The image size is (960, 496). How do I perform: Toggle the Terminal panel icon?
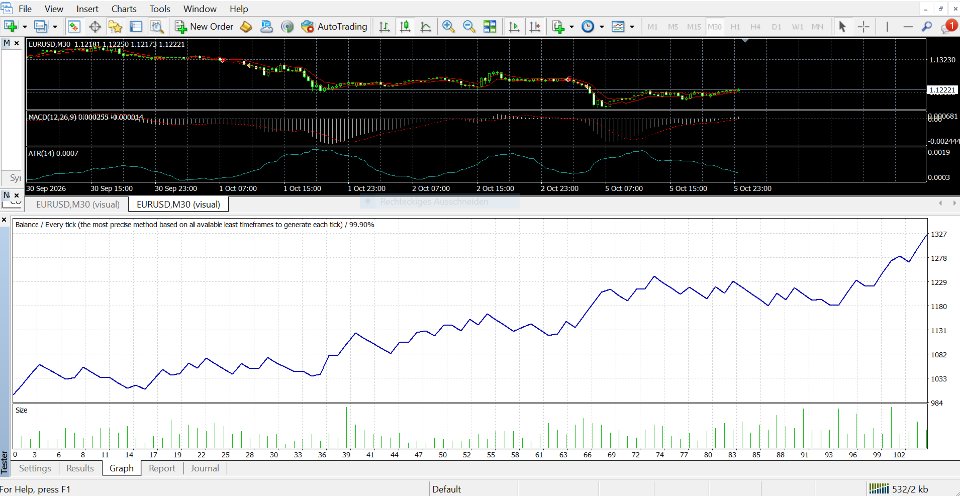(136, 26)
